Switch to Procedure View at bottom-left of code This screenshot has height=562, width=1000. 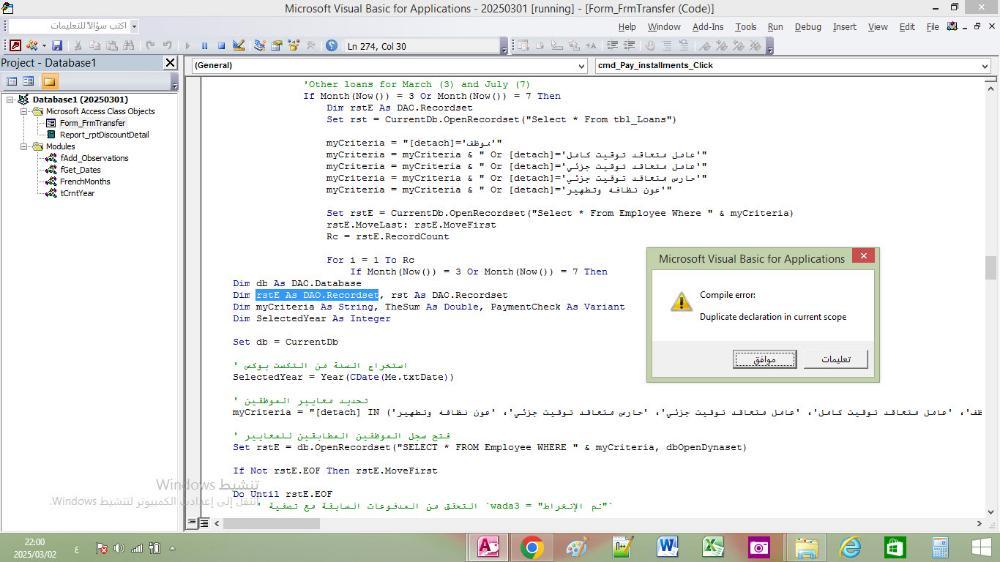192,523
